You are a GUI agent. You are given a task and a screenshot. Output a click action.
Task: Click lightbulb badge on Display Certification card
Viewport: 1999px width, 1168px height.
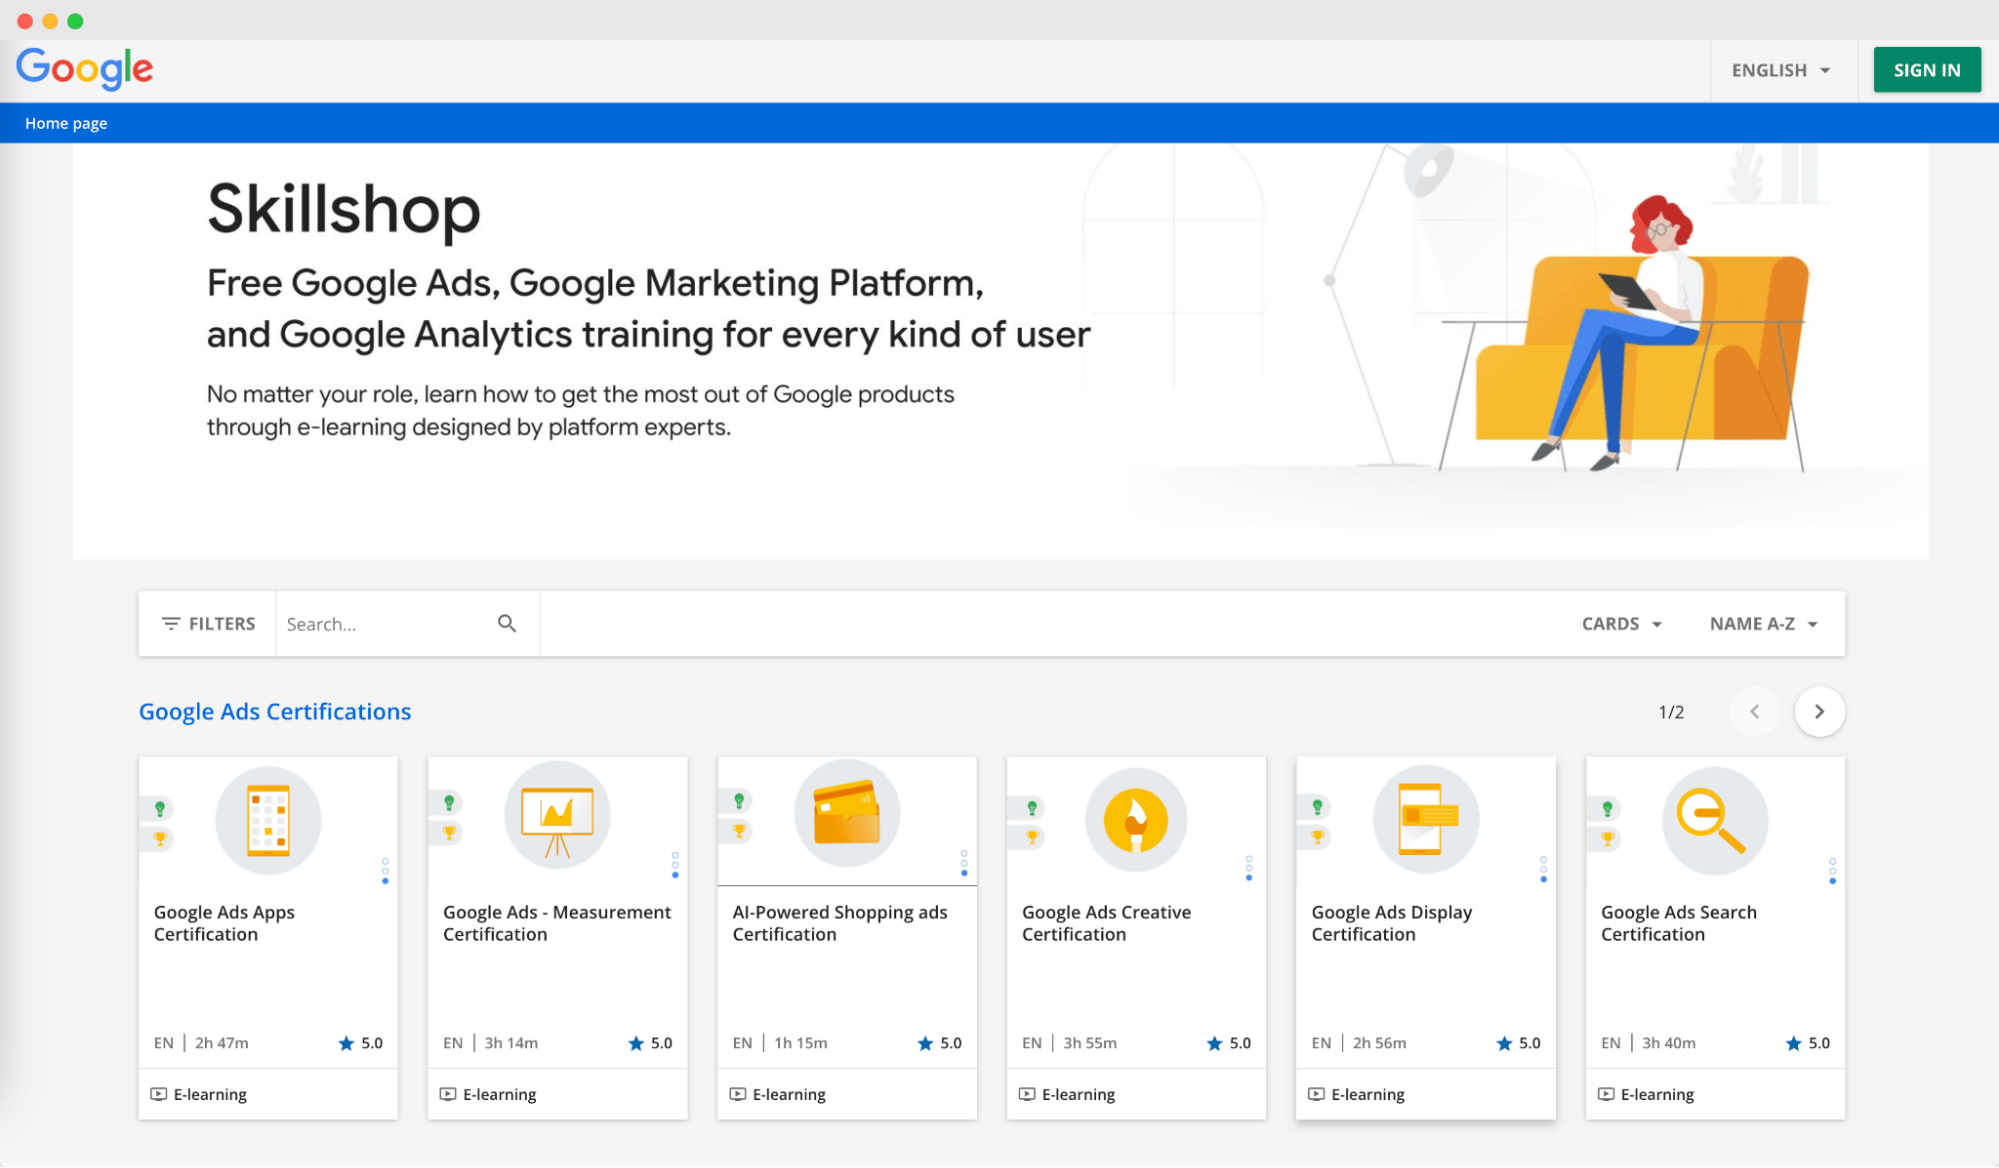[x=1318, y=806]
